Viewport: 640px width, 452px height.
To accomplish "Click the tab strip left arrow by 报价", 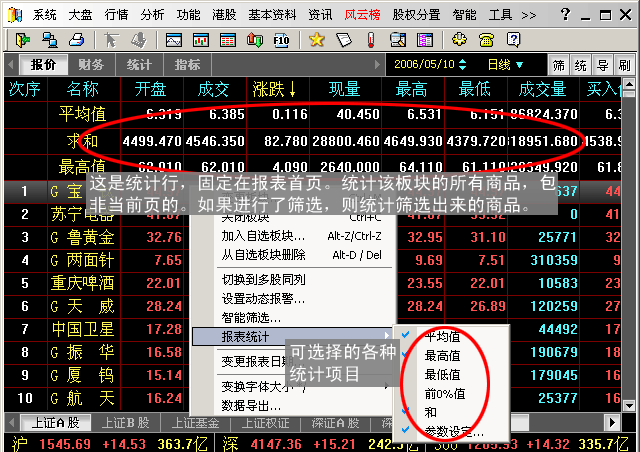I will [x=11, y=65].
